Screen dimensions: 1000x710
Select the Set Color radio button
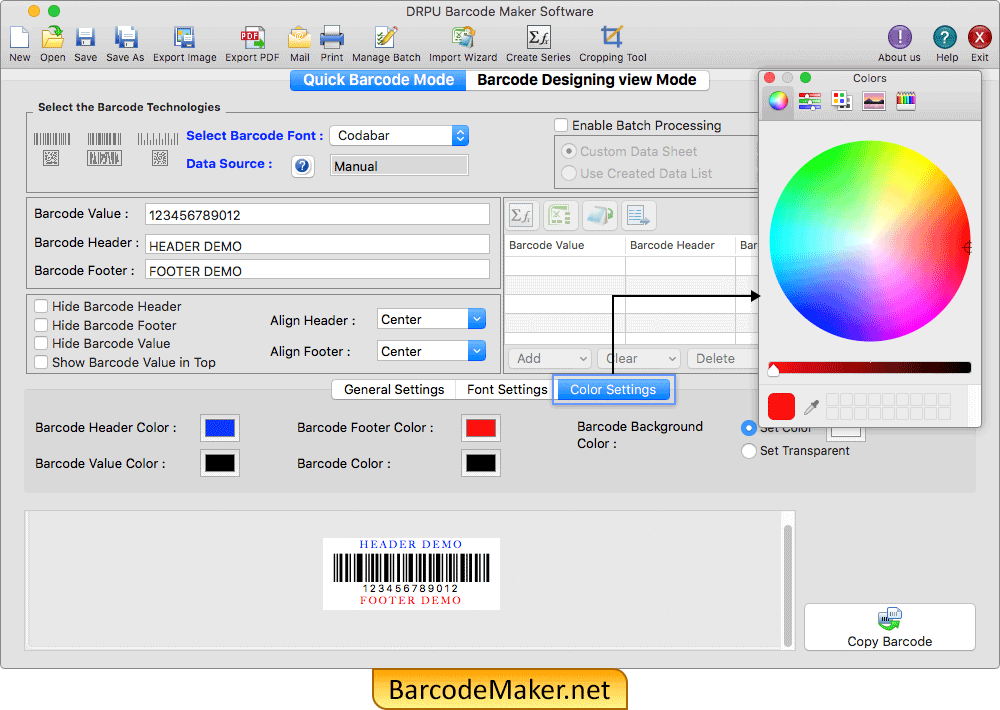point(749,428)
